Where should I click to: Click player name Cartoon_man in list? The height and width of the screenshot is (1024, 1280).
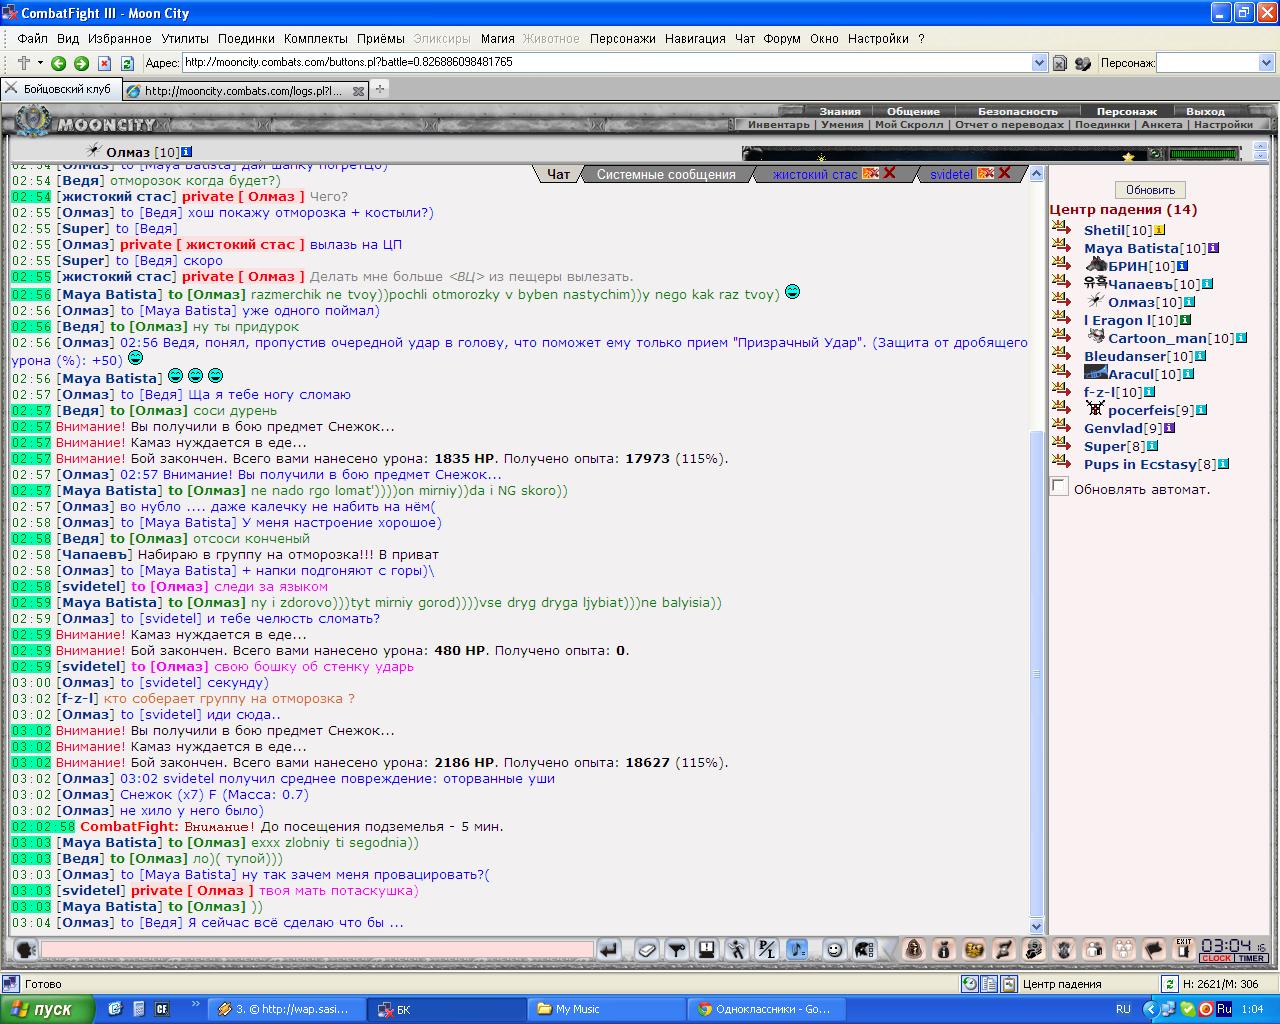coord(1157,338)
